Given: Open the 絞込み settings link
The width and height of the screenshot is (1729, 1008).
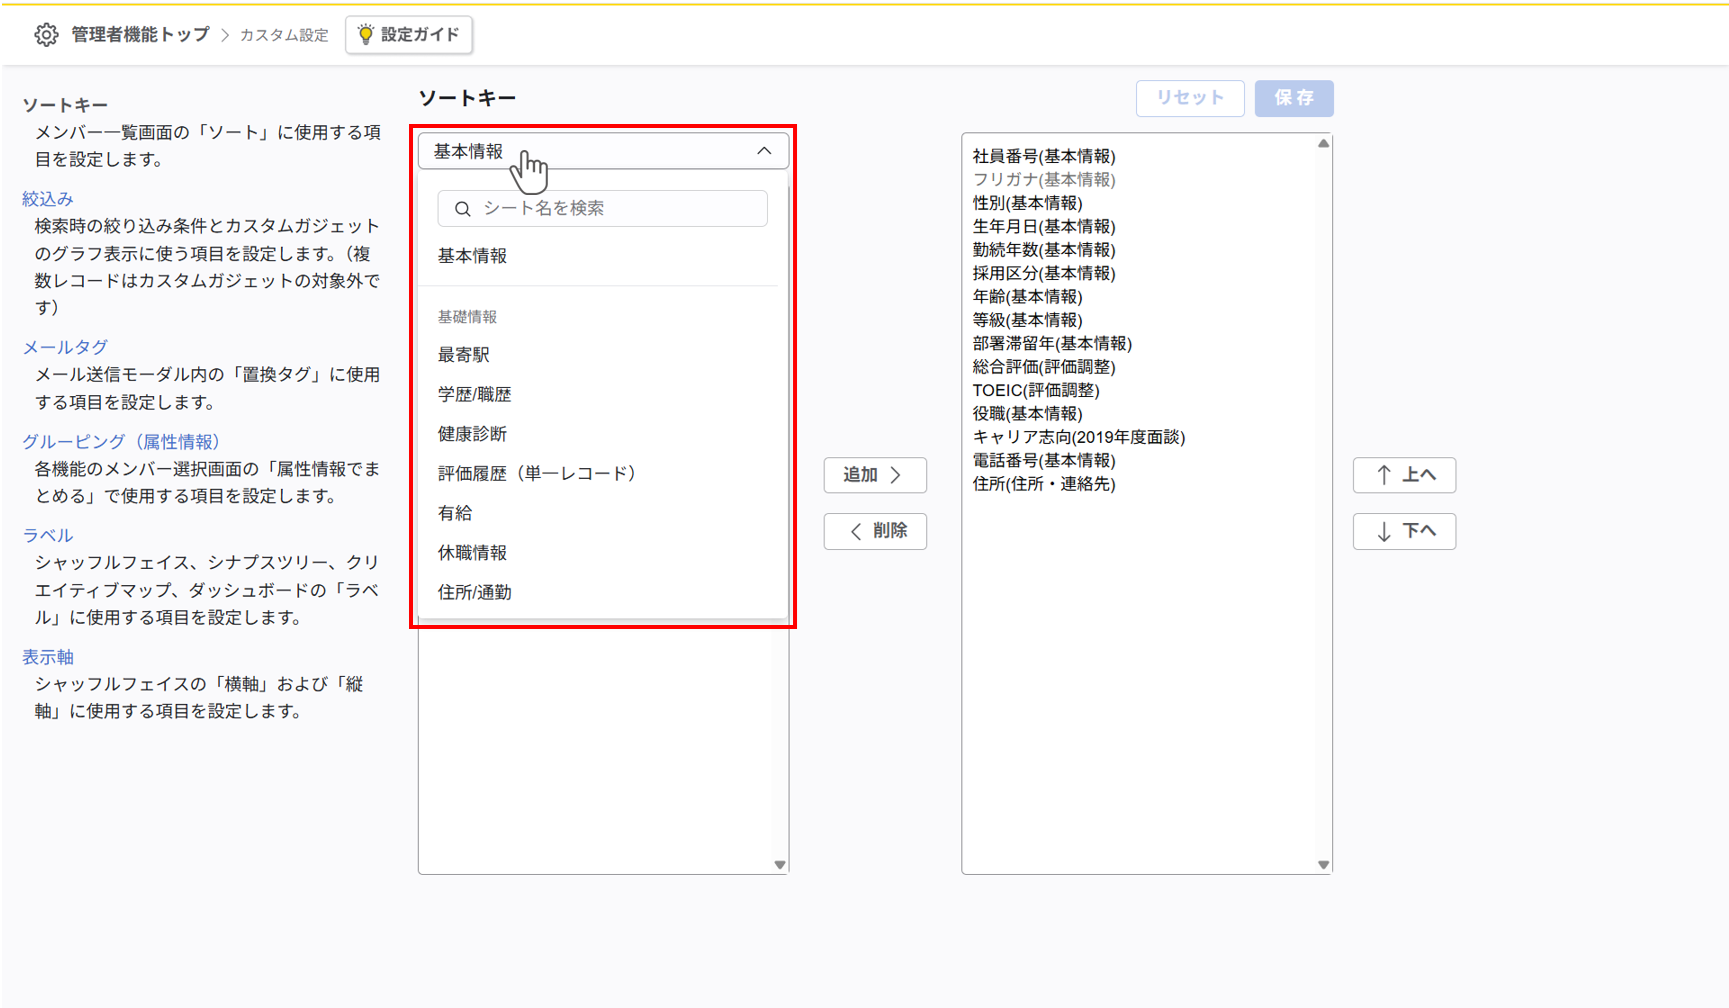Looking at the screenshot, I should (x=48, y=199).
